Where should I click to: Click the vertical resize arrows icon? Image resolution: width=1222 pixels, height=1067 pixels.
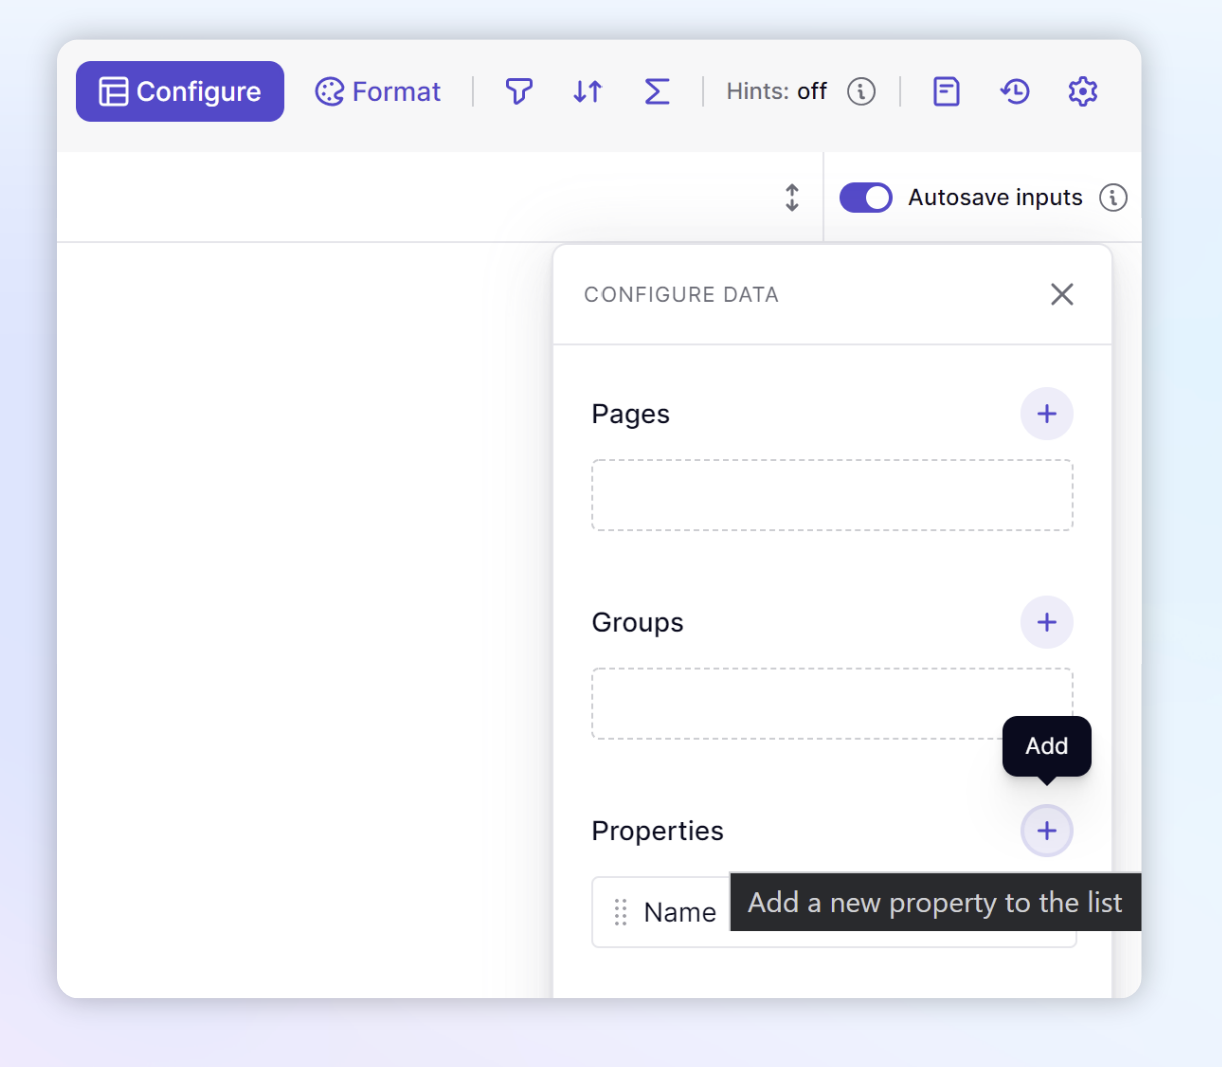coord(792,197)
